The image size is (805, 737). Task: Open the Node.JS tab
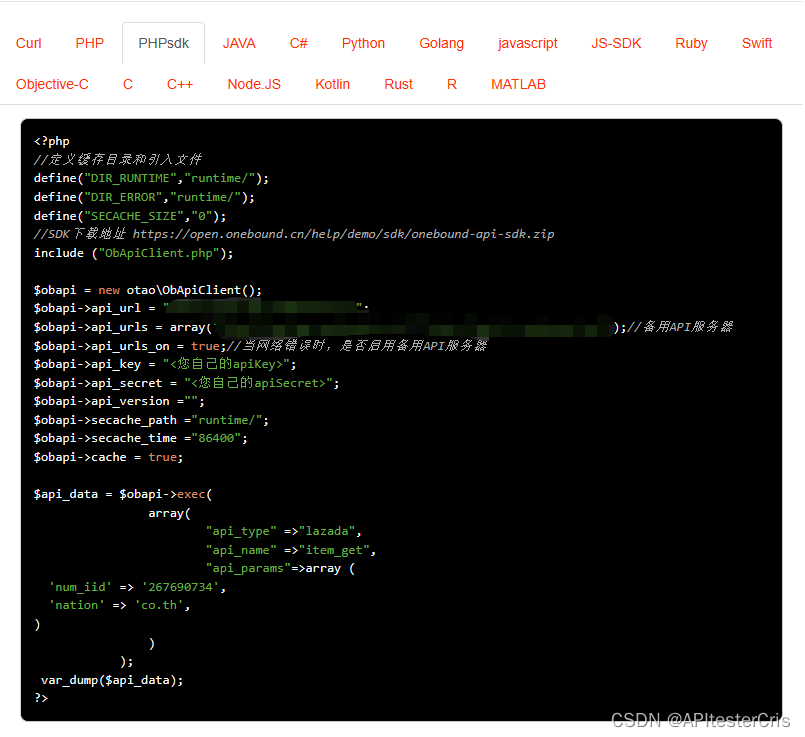[x=254, y=84]
